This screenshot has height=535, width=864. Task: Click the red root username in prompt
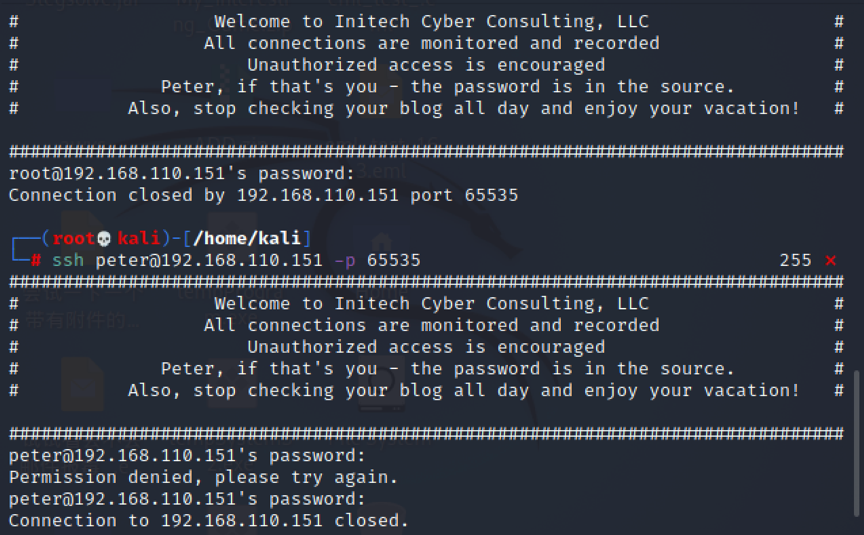(74, 238)
